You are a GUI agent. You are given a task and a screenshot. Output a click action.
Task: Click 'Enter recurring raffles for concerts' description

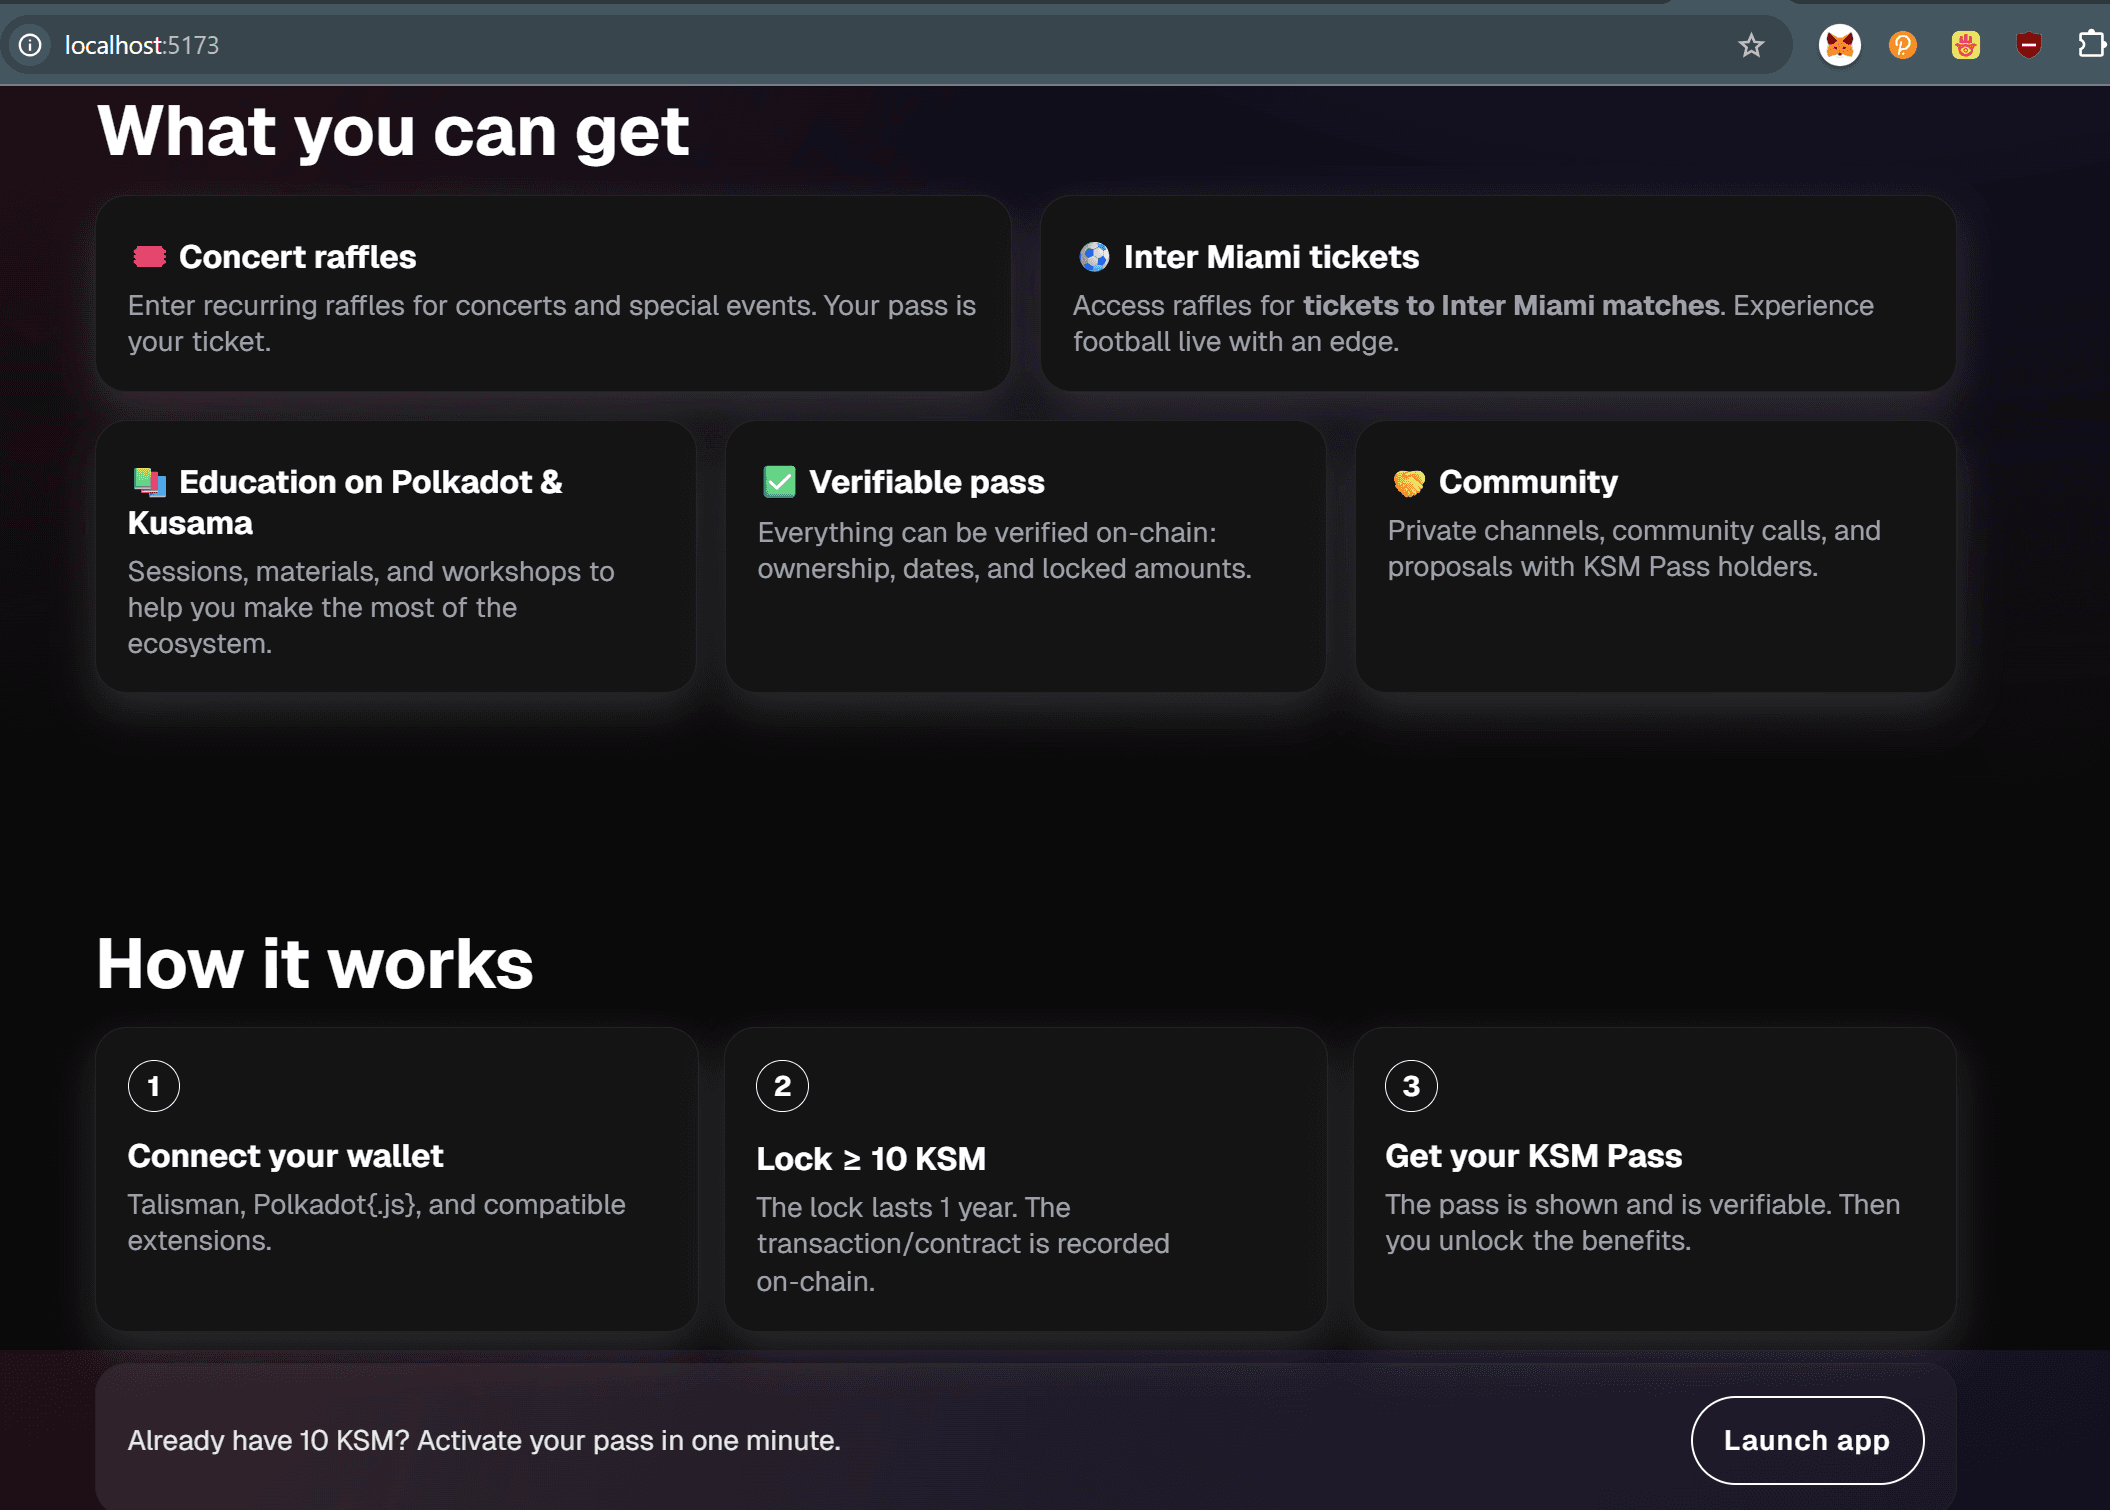pos(552,323)
